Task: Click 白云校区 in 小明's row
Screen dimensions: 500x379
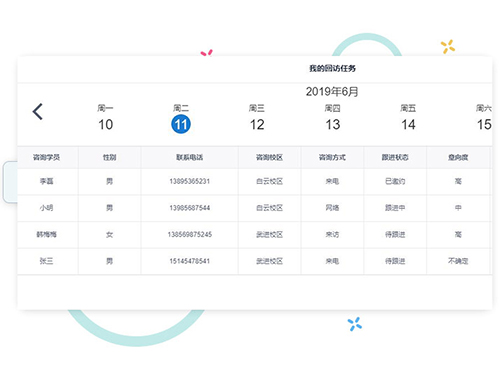Action: (x=269, y=208)
